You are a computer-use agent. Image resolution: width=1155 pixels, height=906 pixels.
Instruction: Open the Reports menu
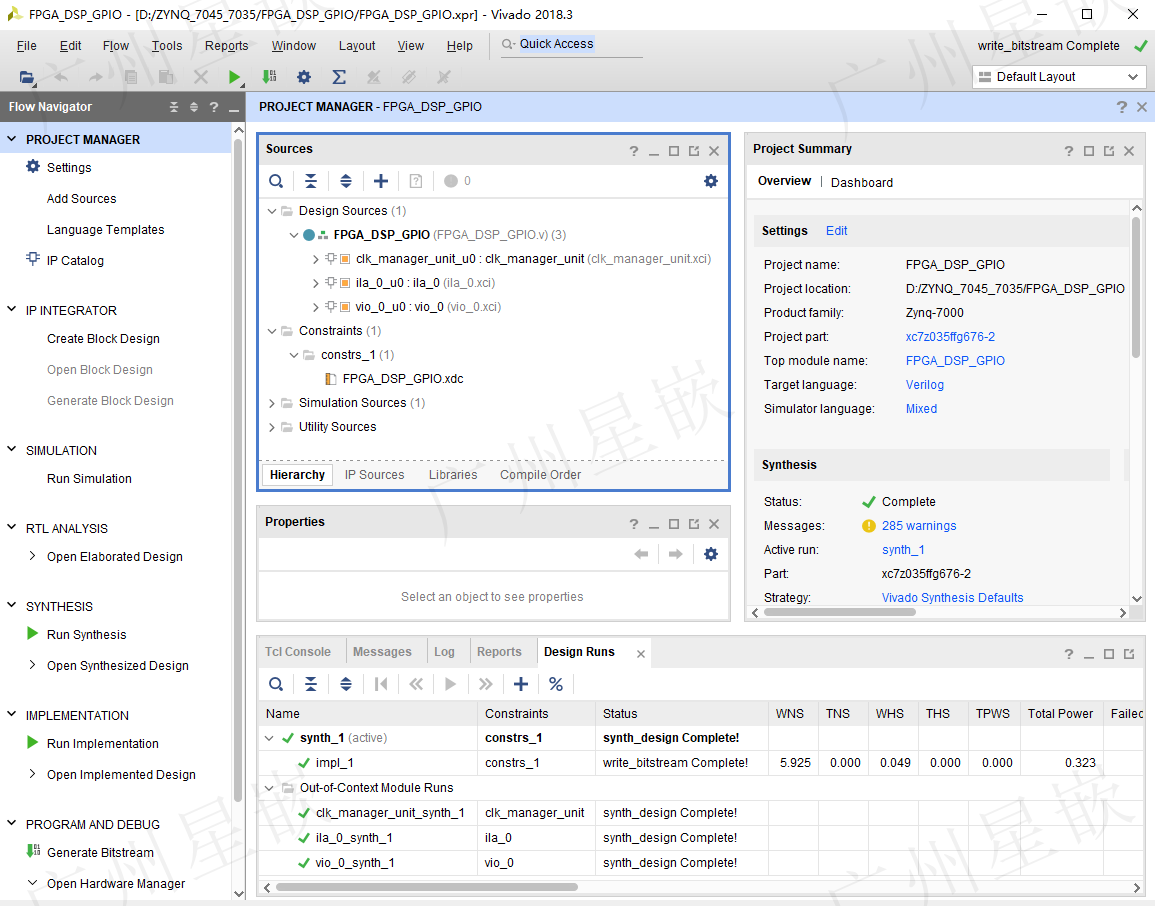226,46
